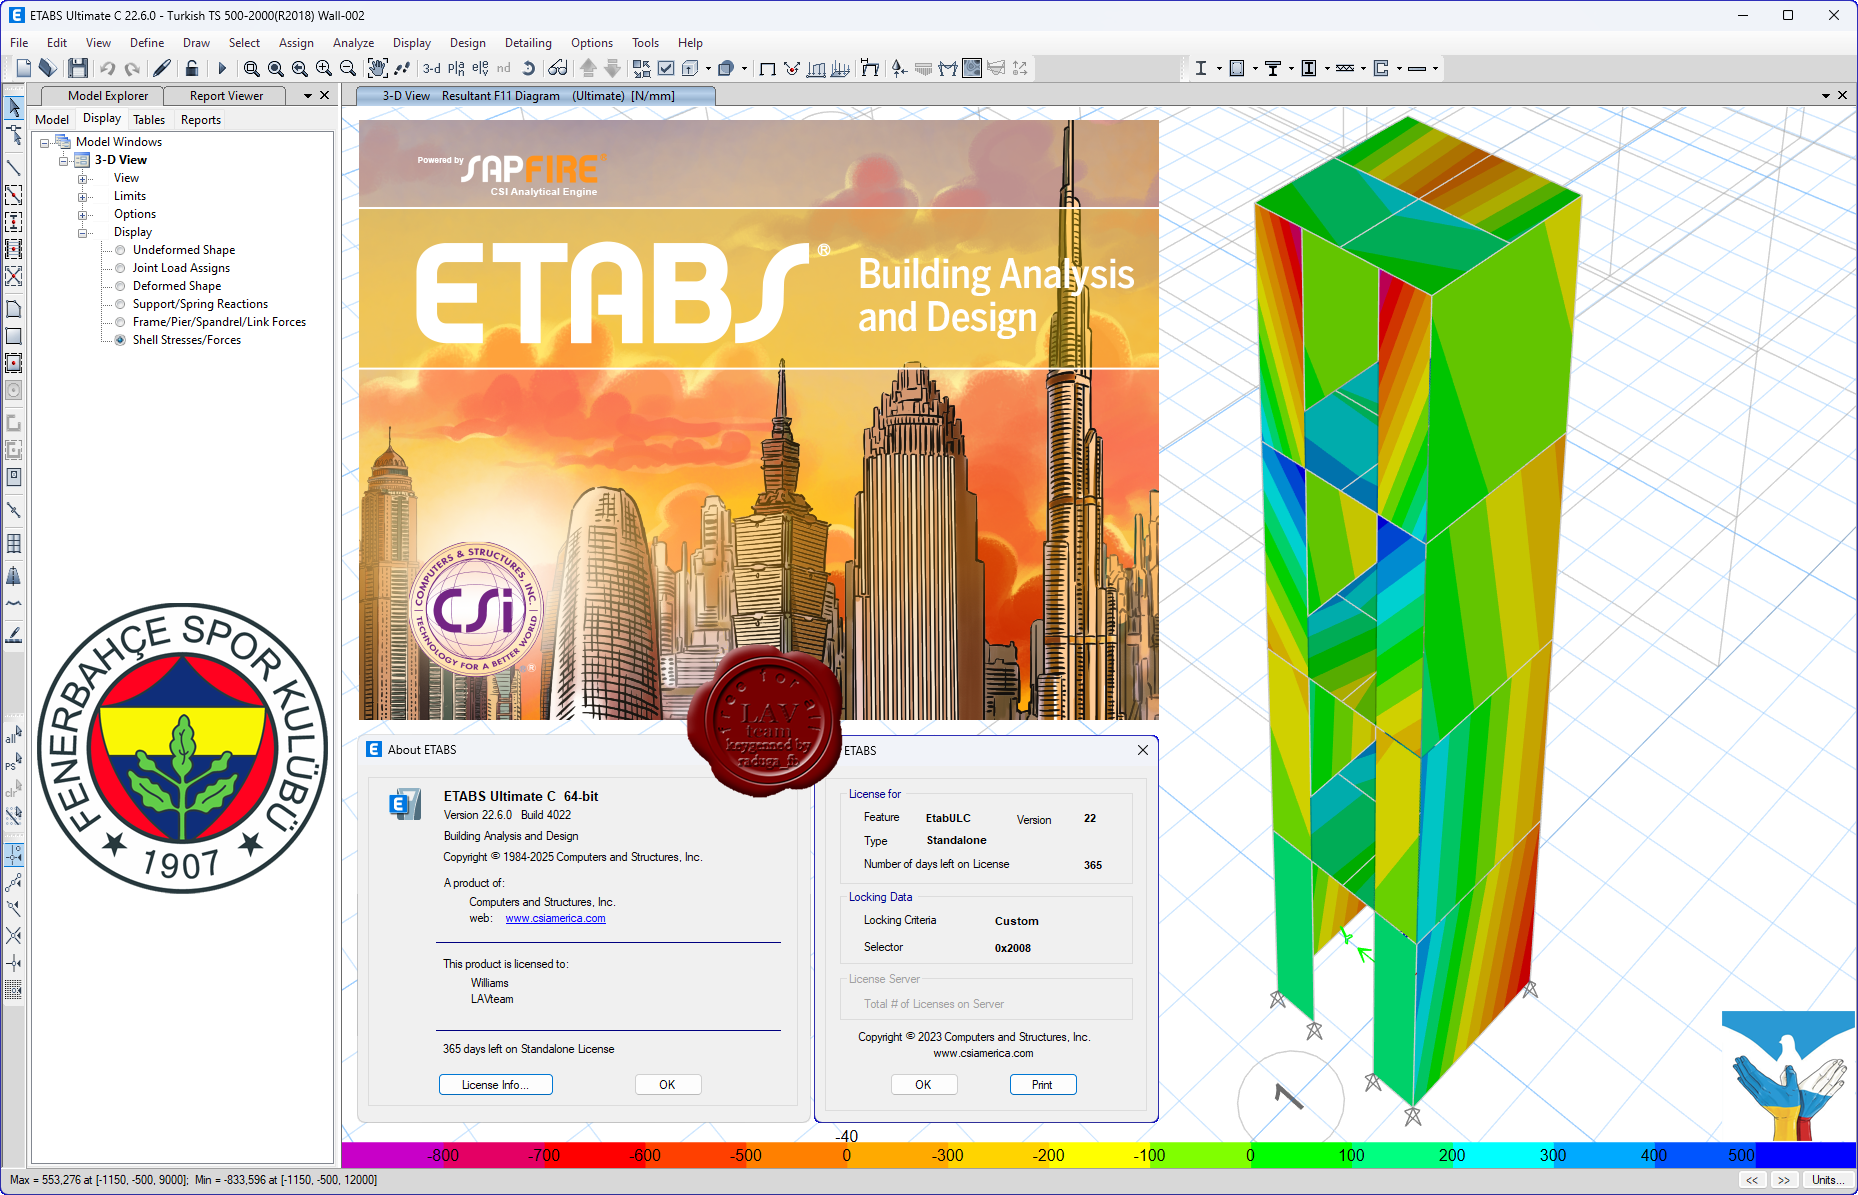Click the << button in status bar

(x=1753, y=1180)
